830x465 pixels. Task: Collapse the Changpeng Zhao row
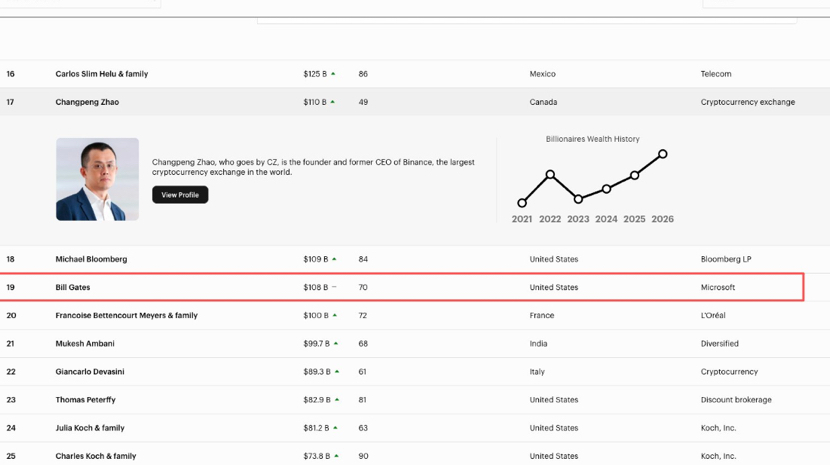coord(415,102)
